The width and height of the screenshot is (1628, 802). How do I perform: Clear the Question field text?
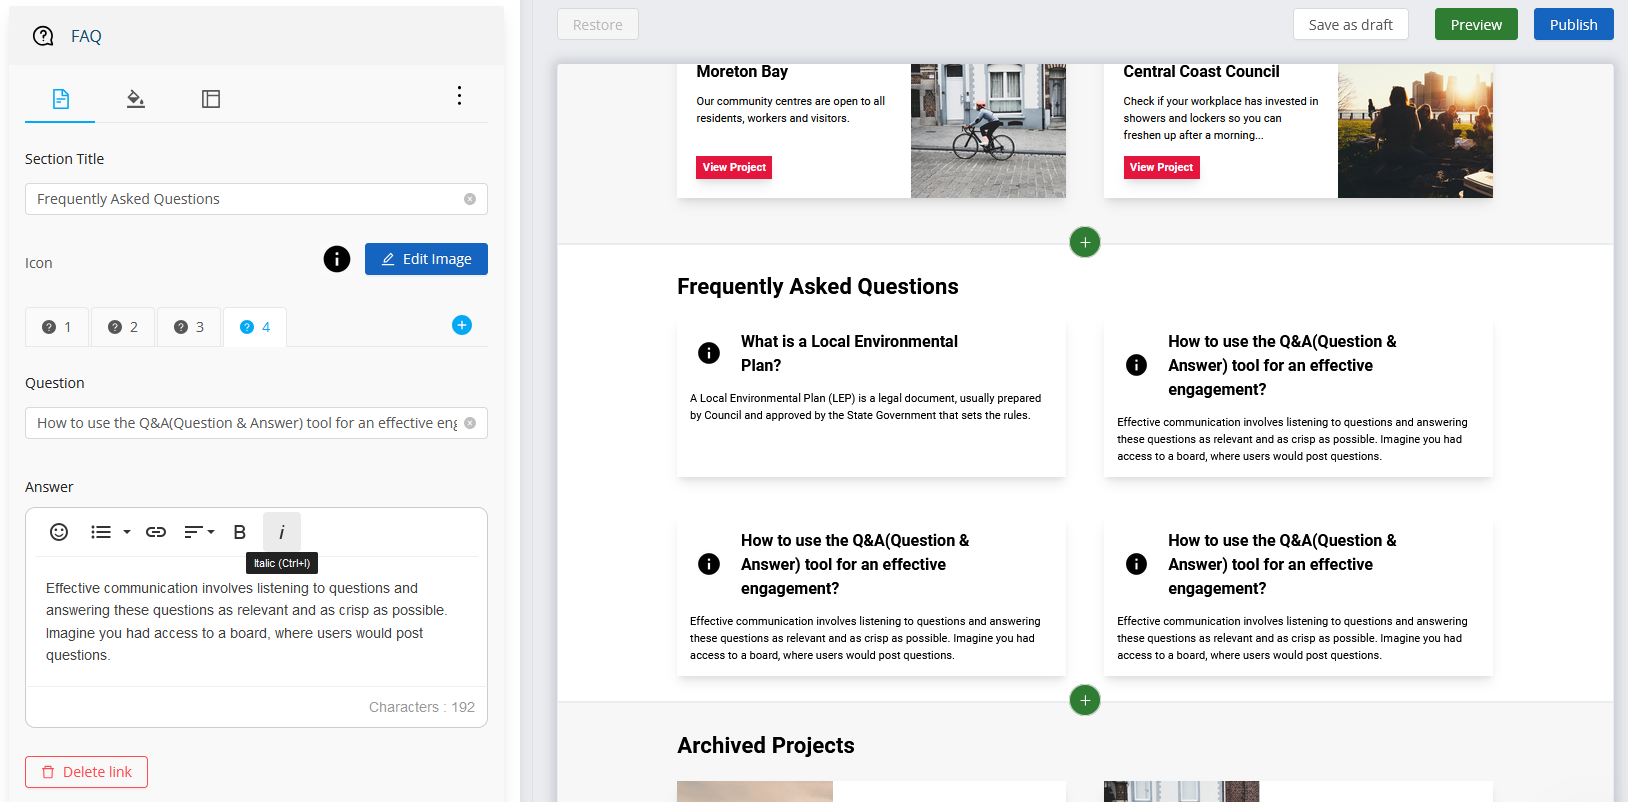470,423
